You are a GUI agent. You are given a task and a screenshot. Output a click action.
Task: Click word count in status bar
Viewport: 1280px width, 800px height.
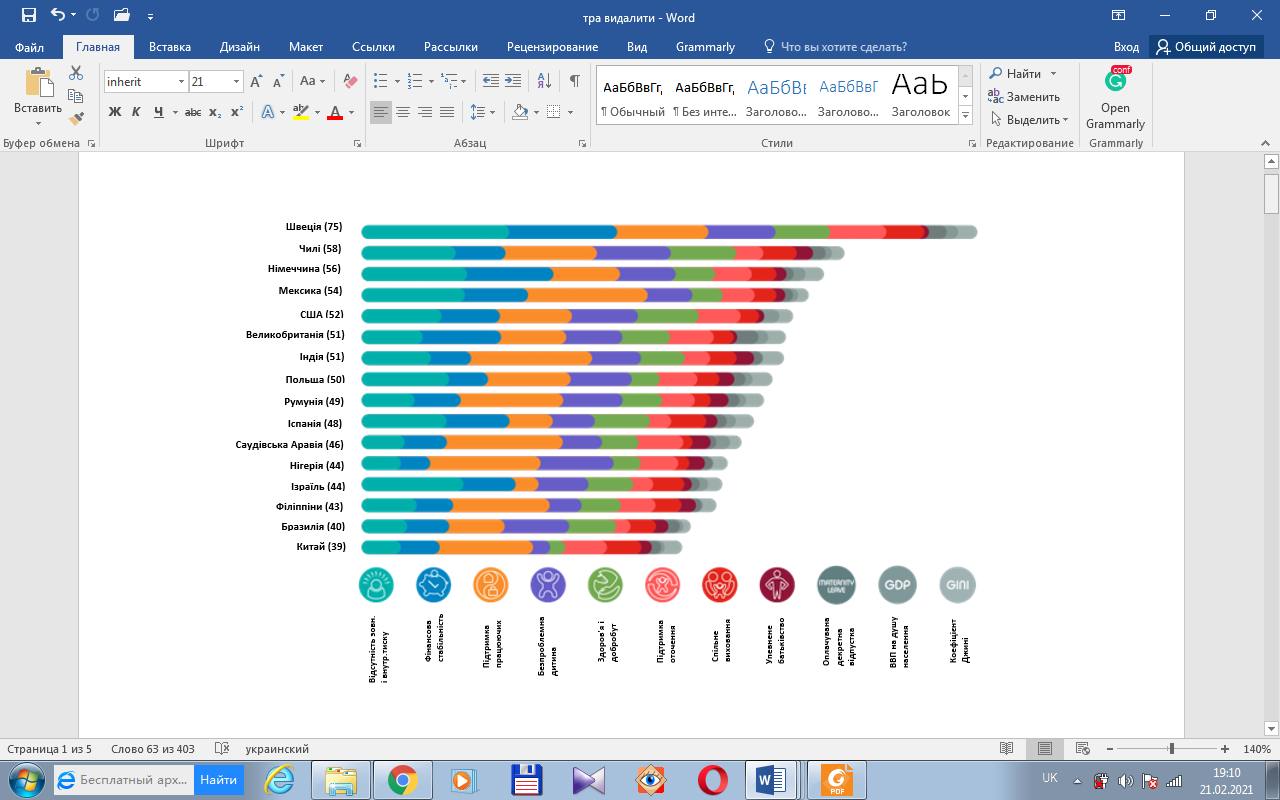tap(153, 749)
